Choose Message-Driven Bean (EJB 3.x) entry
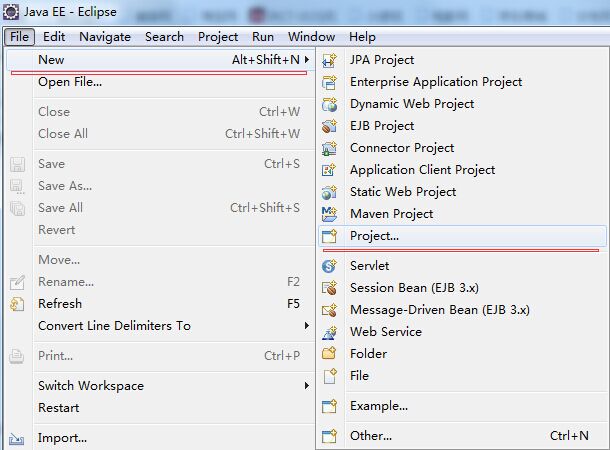 pos(462,310)
